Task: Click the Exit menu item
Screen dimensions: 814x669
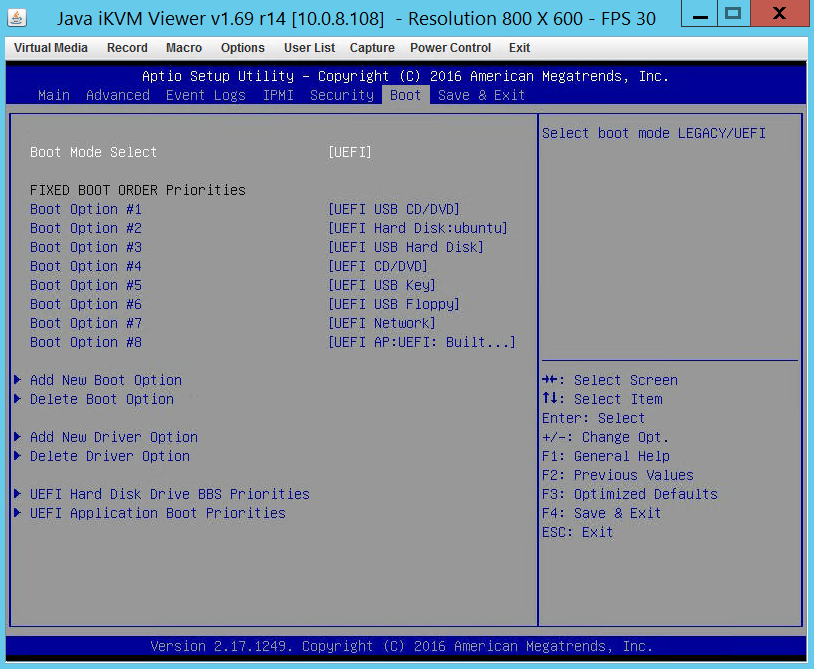Action: pyautogui.click(x=519, y=48)
